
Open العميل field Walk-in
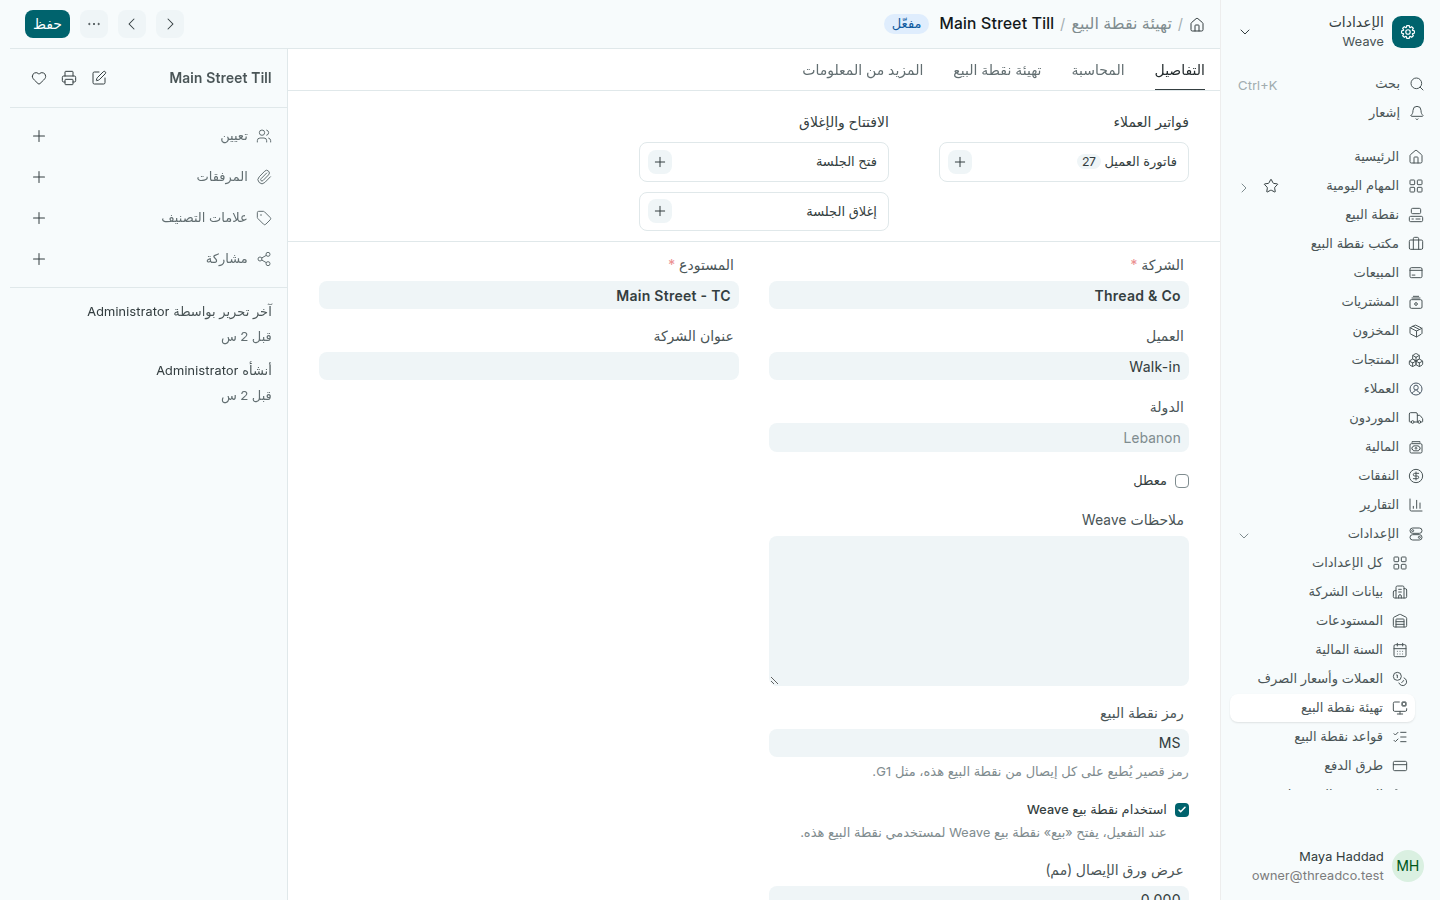(x=979, y=367)
